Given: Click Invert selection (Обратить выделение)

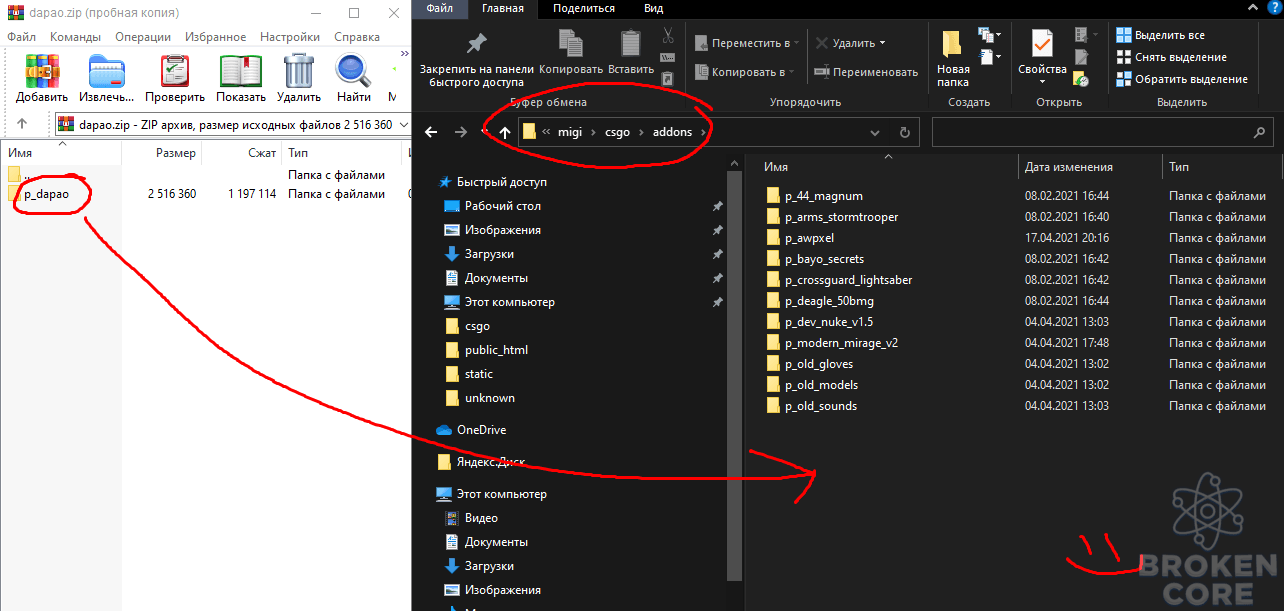Looking at the screenshot, I should 1182,79.
